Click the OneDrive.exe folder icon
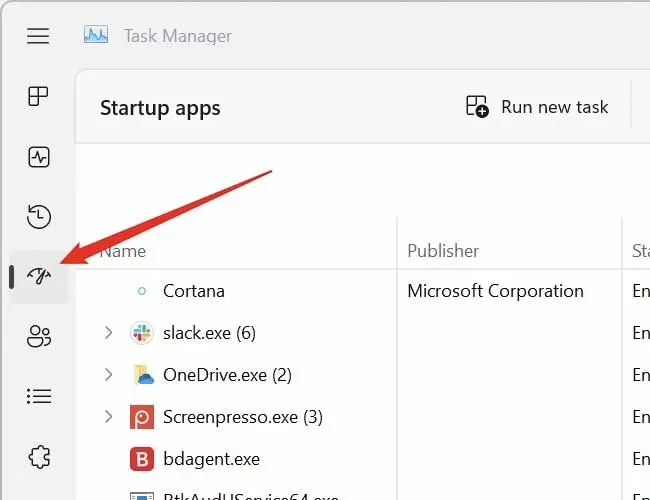This screenshot has width=650, height=500. pyautogui.click(x=142, y=375)
